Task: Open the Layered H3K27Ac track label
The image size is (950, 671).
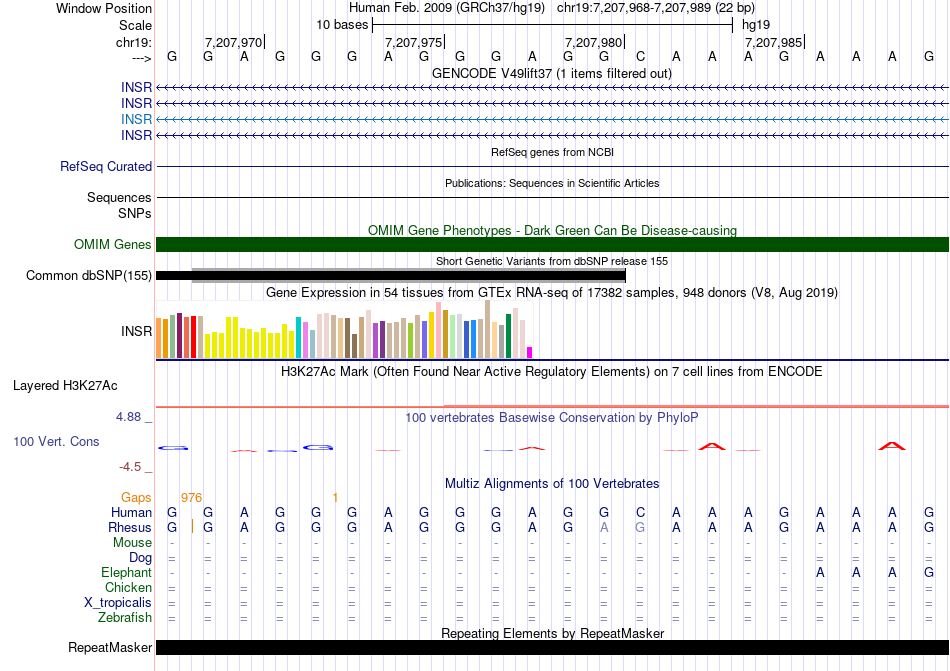Action: (65, 385)
